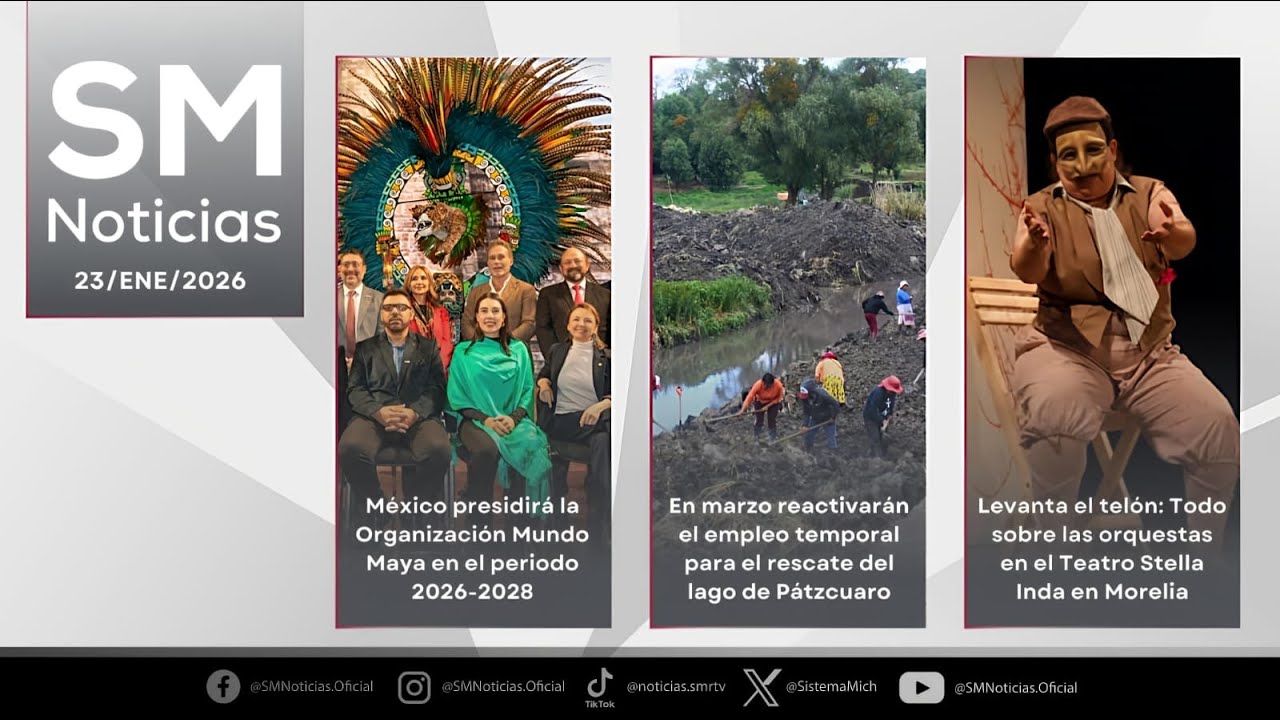Click the word Noticias under SM
Image resolution: width=1280 pixels, height=720 pixels.
tap(165, 221)
